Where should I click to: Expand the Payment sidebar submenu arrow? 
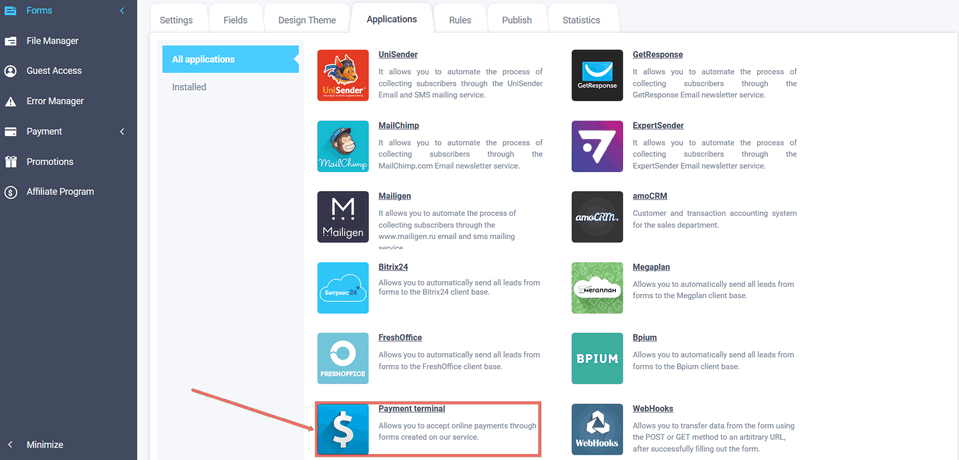[x=122, y=132]
